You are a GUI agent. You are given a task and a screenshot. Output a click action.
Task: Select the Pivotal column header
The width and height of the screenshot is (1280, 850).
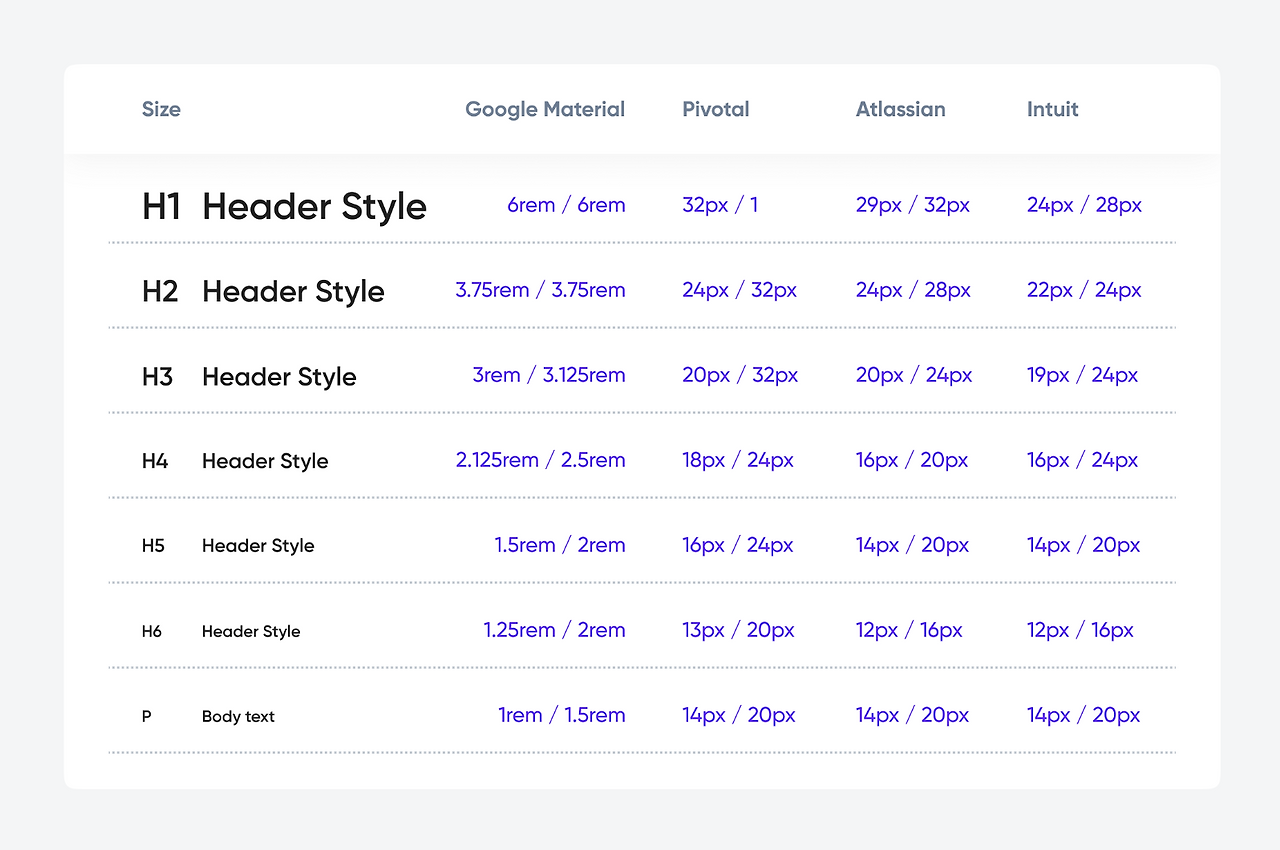(716, 109)
